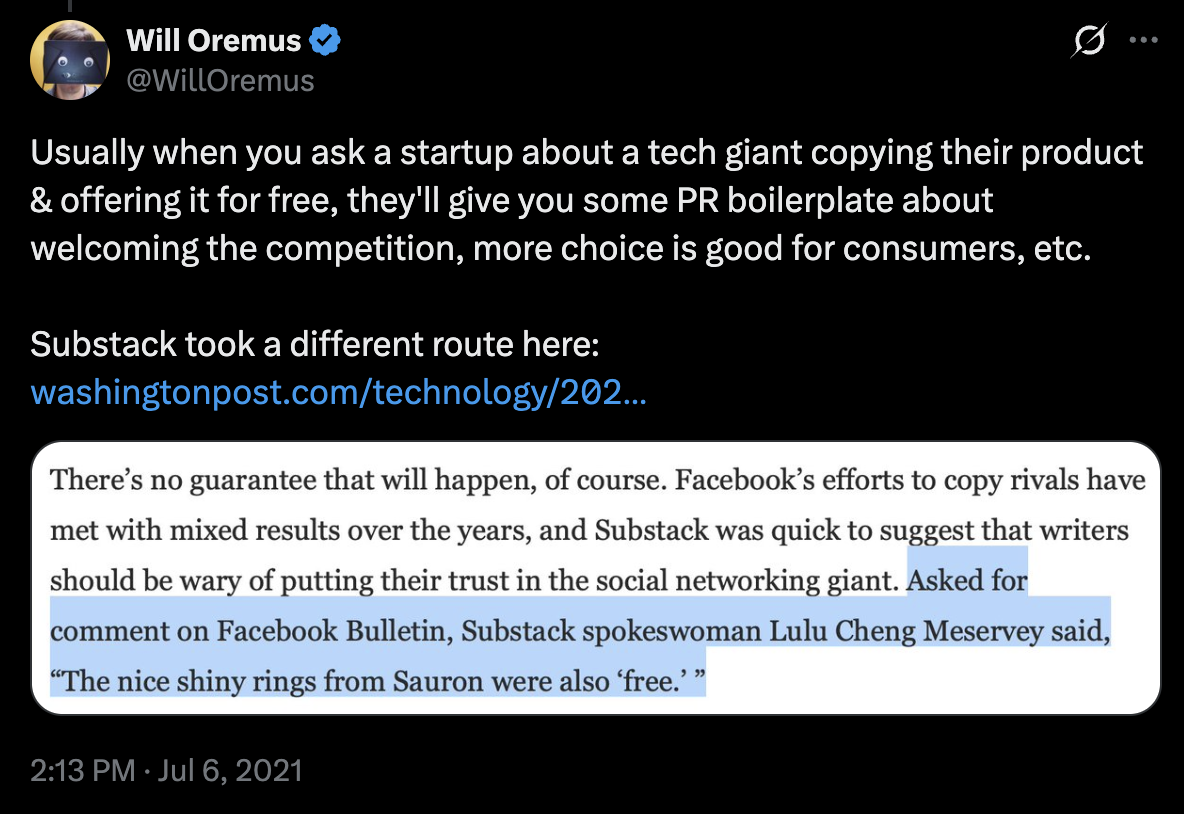Viewport: 1184px width, 814px height.
Task: Click the highlighted "Asked for" text
Action: (968, 580)
